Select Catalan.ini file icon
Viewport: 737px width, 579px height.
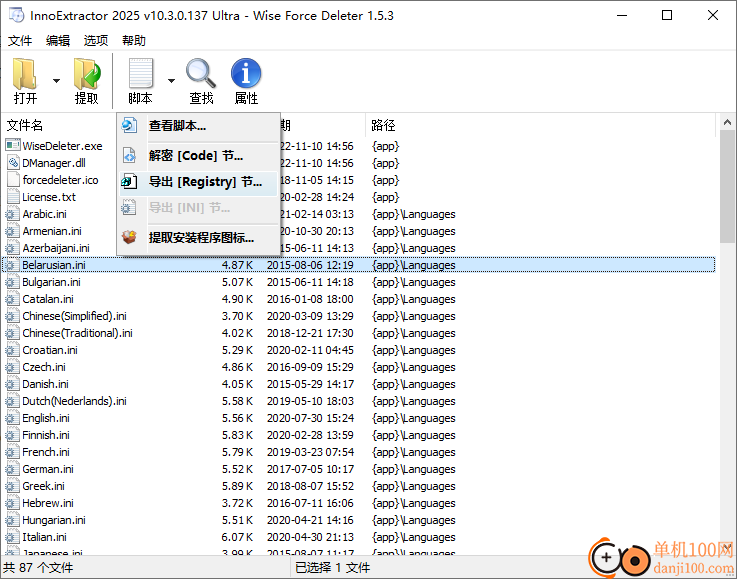(x=13, y=299)
